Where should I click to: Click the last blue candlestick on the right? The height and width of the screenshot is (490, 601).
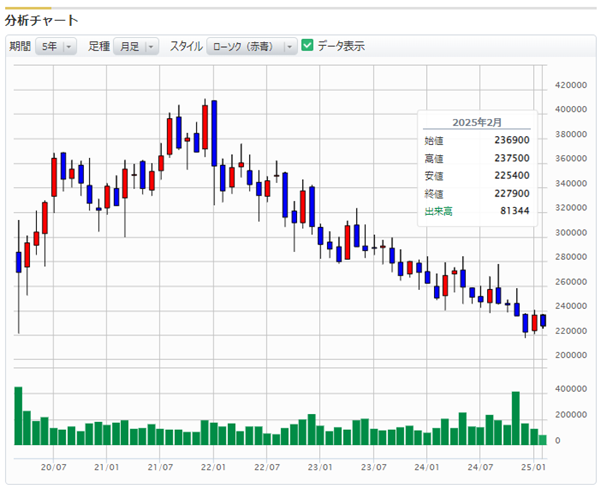click(x=543, y=321)
